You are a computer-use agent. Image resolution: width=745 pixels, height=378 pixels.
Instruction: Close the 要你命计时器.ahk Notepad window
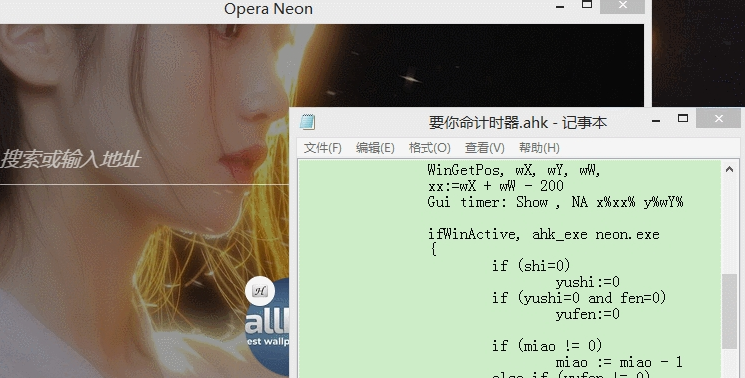tap(718, 119)
